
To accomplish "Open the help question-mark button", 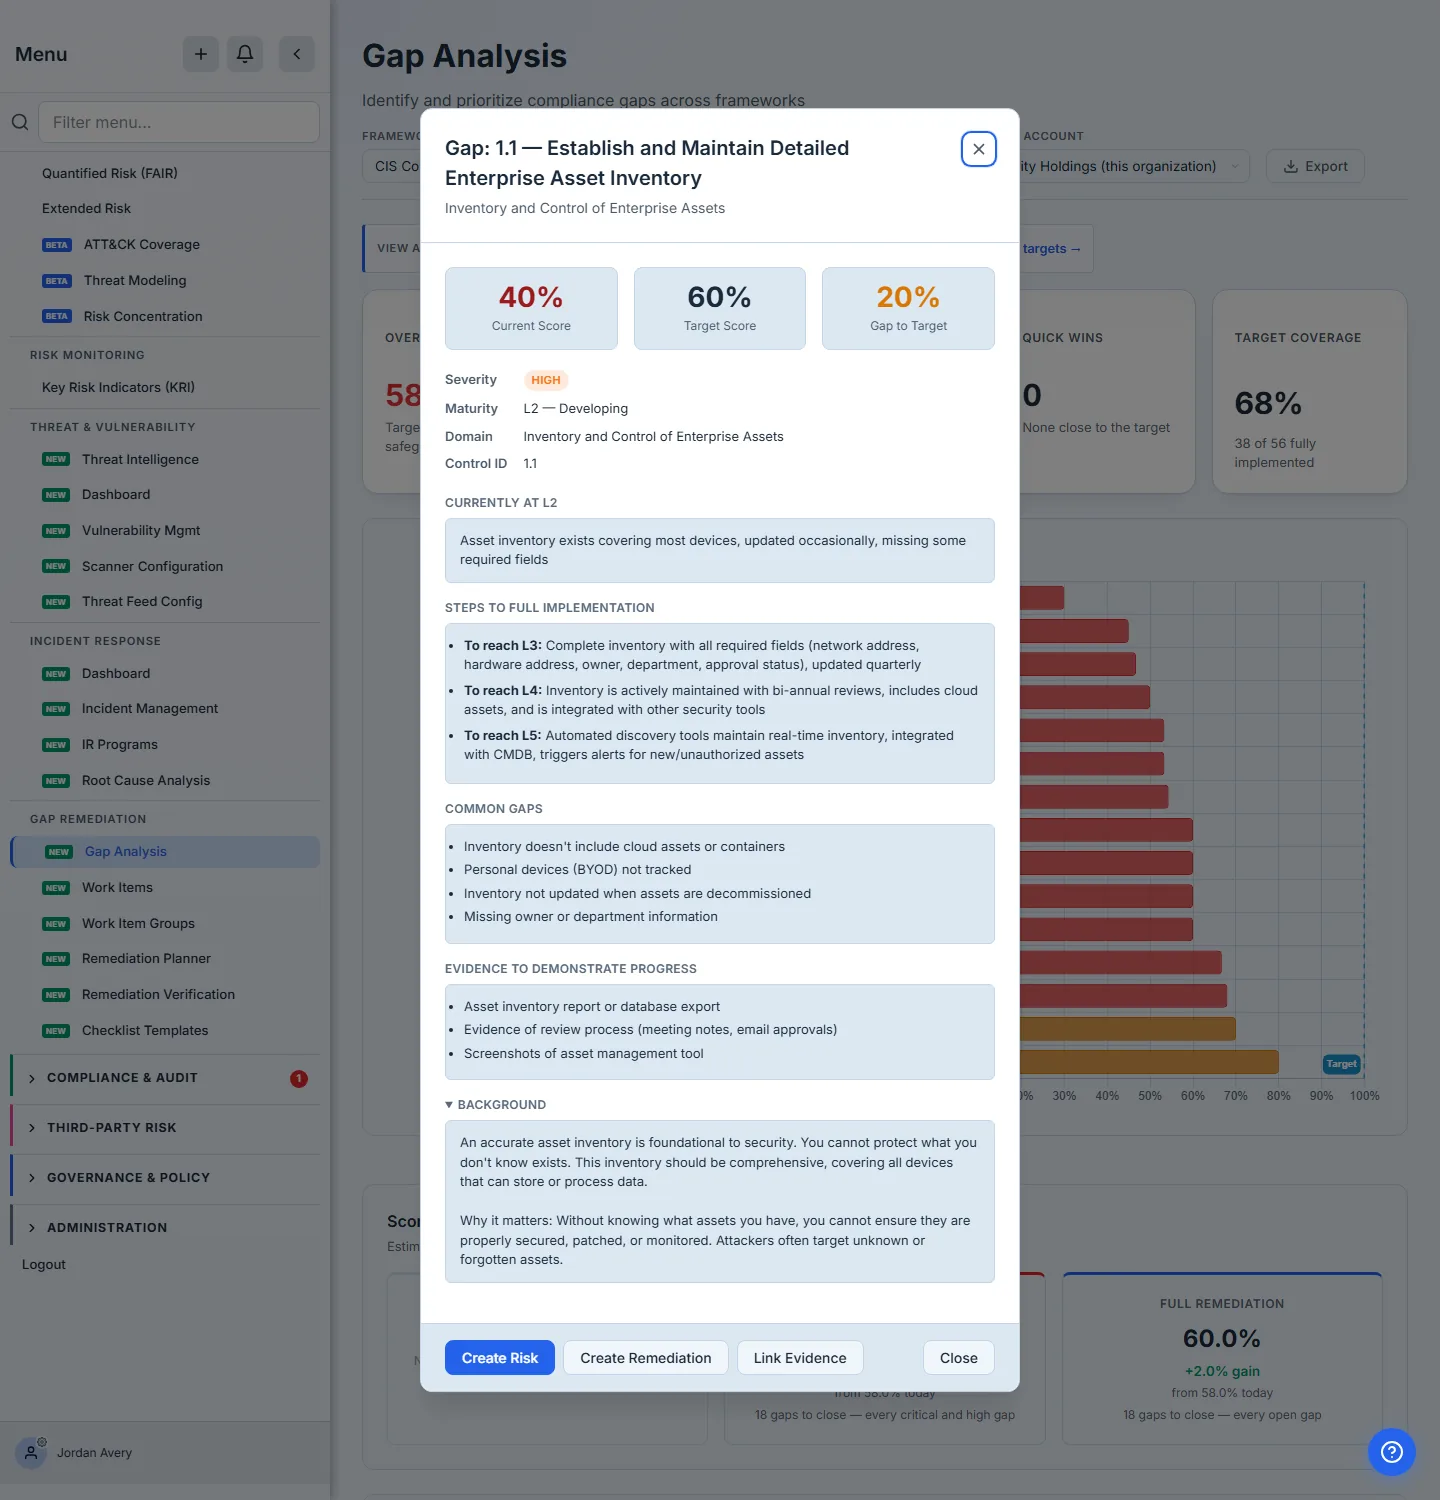I will (x=1392, y=1452).
